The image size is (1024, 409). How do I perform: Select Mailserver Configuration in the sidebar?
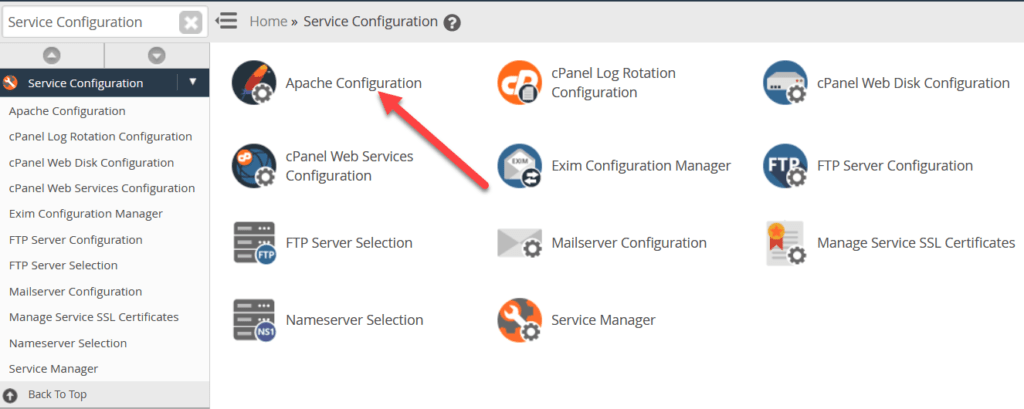click(75, 292)
